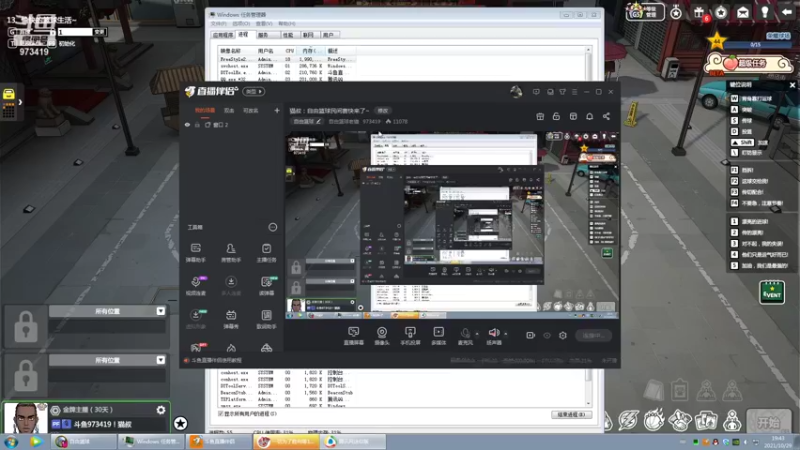
Task: Click the 修改 button next to the stream title
Action: 383,111
